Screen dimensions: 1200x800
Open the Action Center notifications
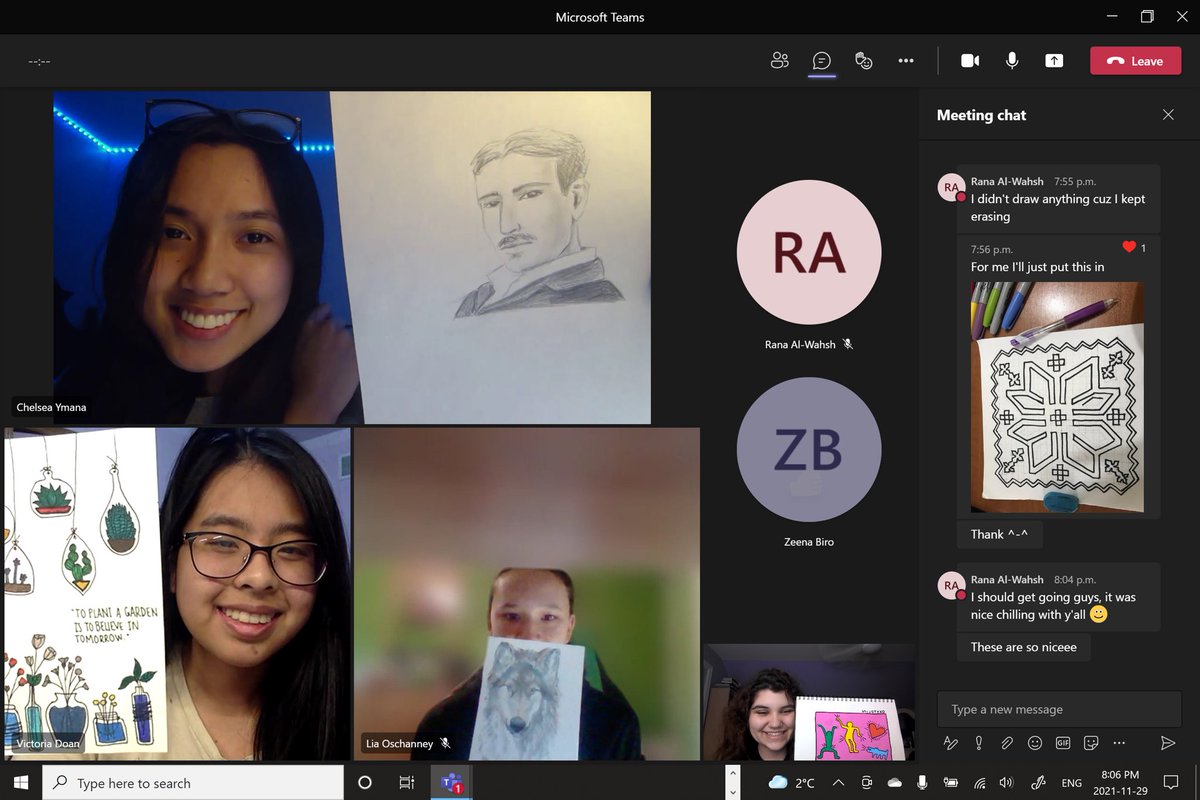tap(1171, 783)
